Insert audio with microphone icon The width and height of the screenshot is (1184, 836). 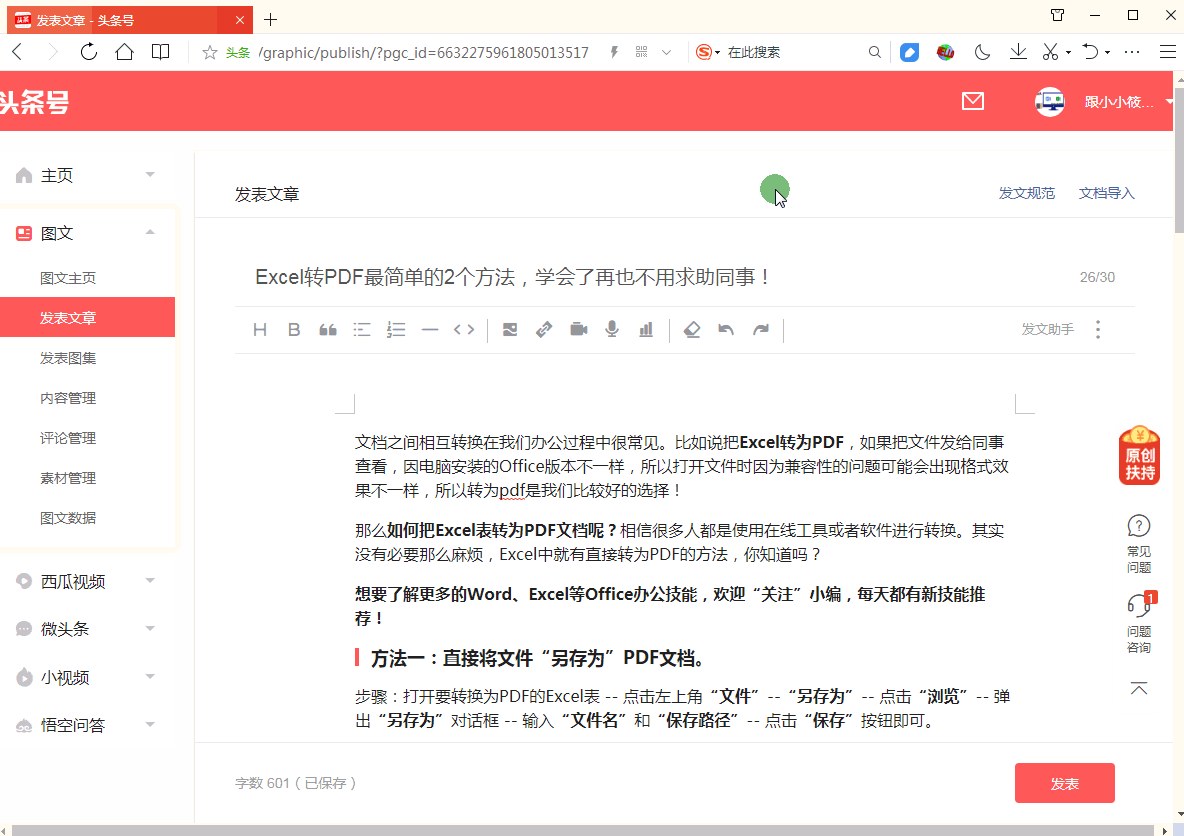coord(612,330)
